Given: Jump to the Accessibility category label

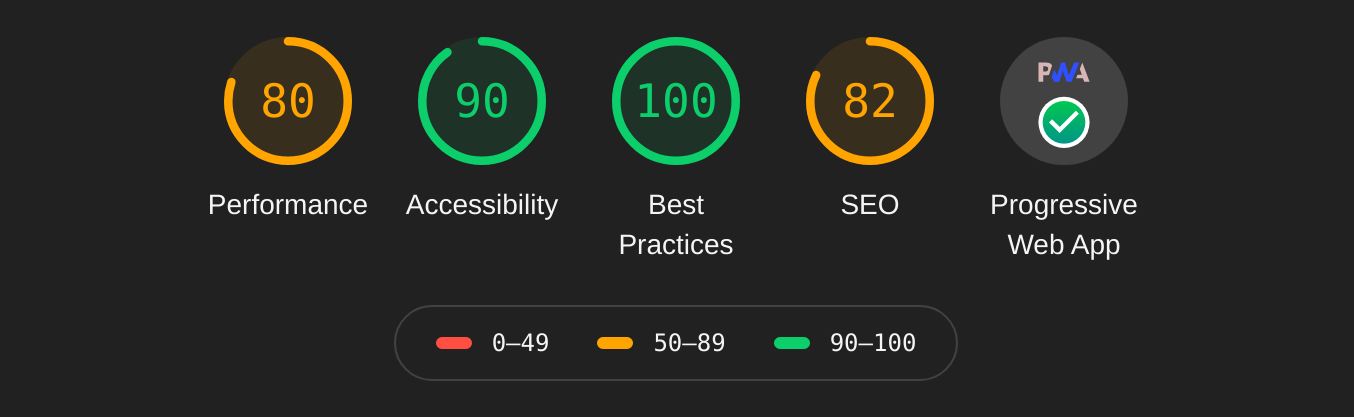Looking at the screenshot, I should pos(482,205).
